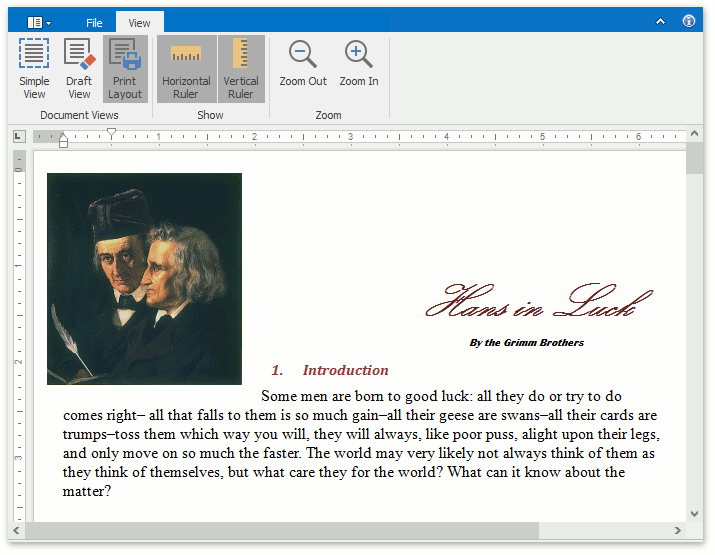Collapse the ribbon with the chevron
Screen dimensions: 715x555
pyautogui.click(x=661, y=21)
